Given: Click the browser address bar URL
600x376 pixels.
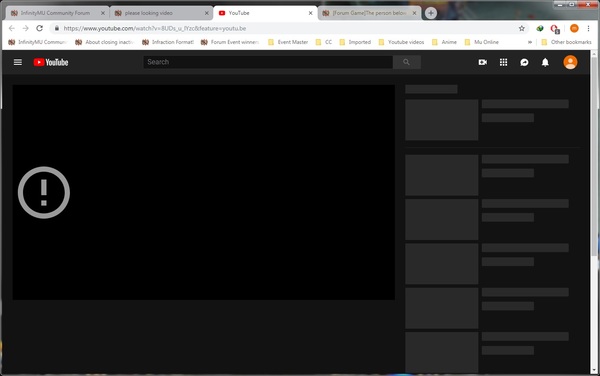Looking at the screenshot, I should 155,28.
